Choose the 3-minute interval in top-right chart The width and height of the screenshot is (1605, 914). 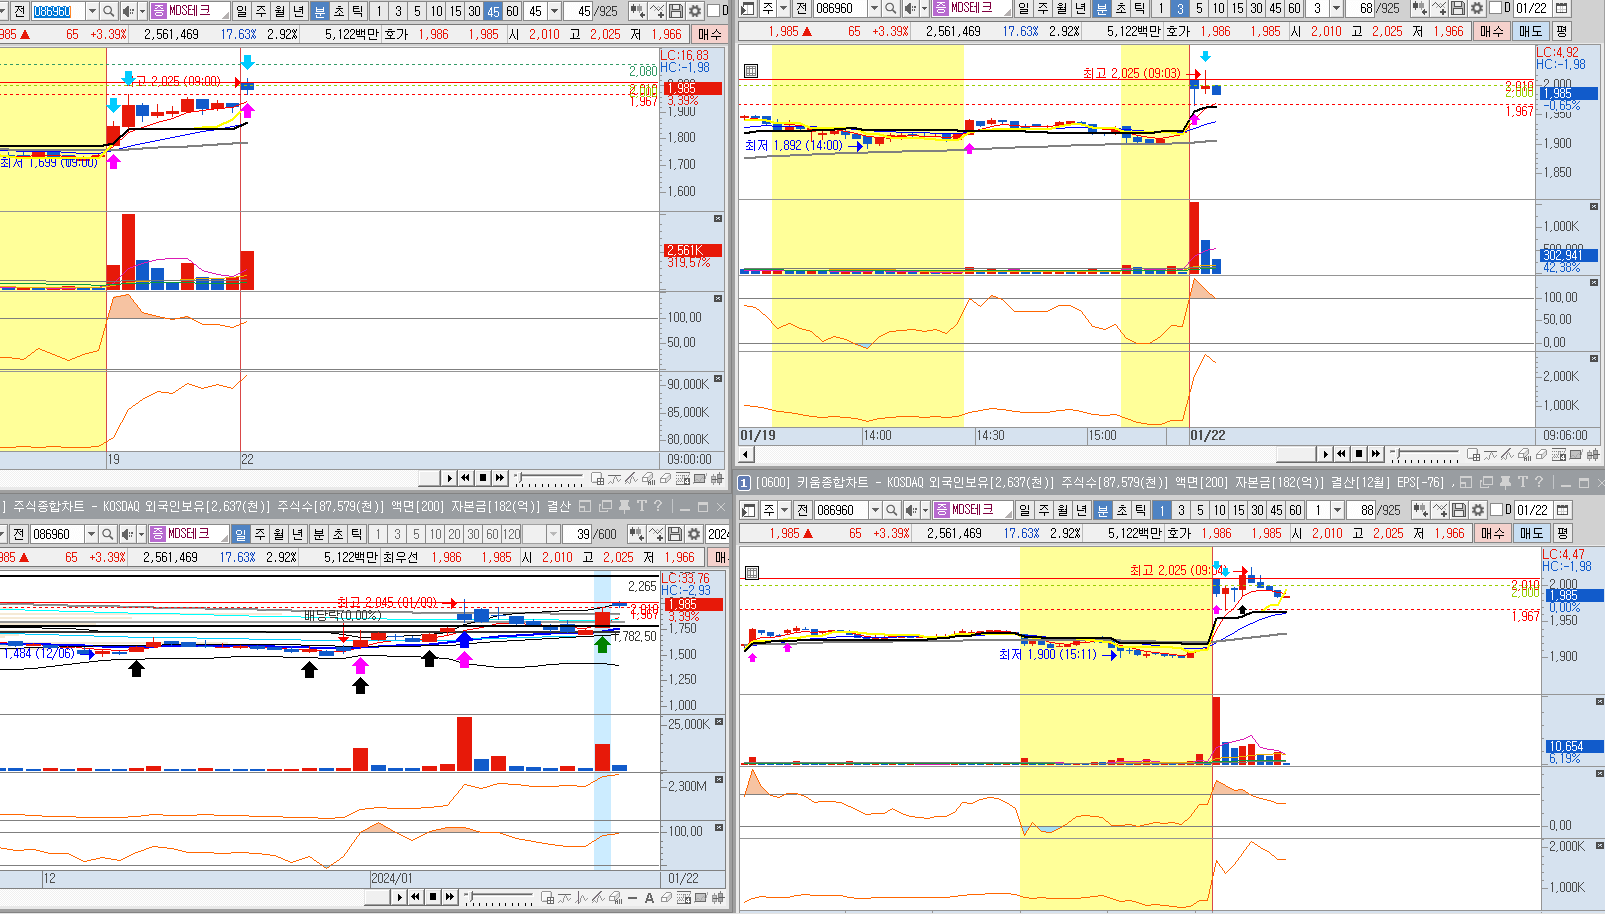1180,8
